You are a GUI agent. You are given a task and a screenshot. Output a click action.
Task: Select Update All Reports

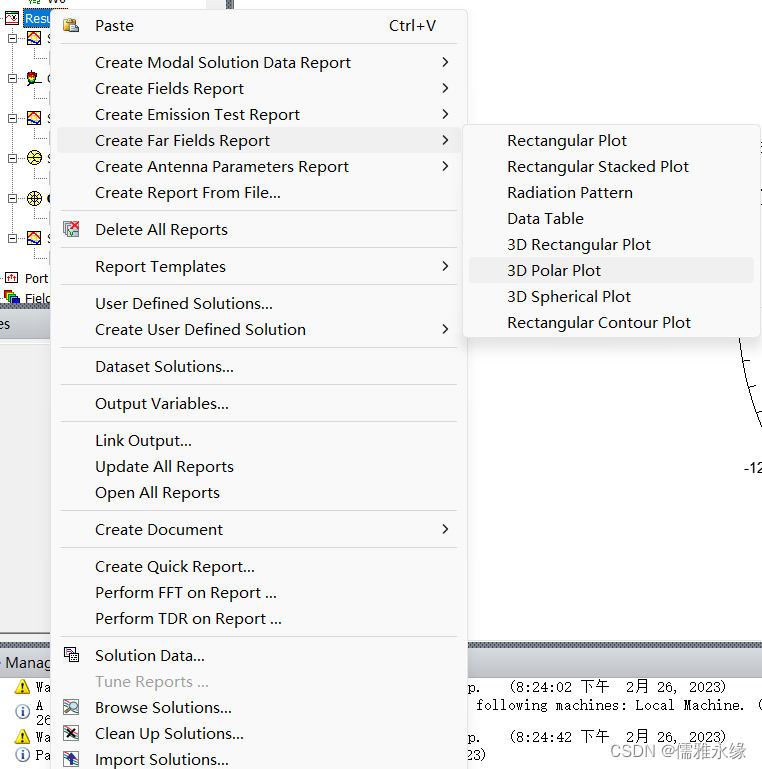click(x=259, y=466)
